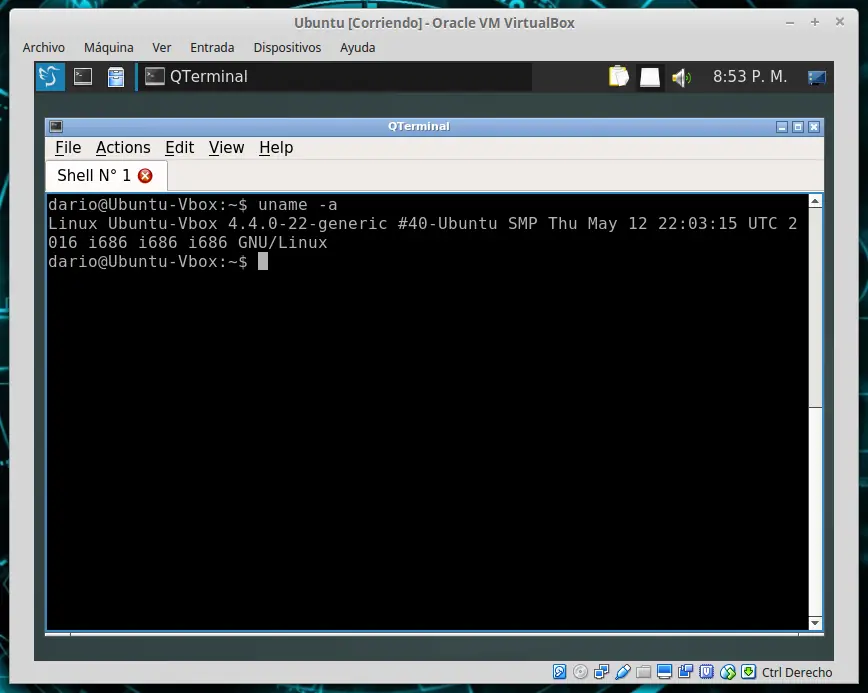Open the Máquina menu
The image size is (868, 693).
(x=108, y=48)
